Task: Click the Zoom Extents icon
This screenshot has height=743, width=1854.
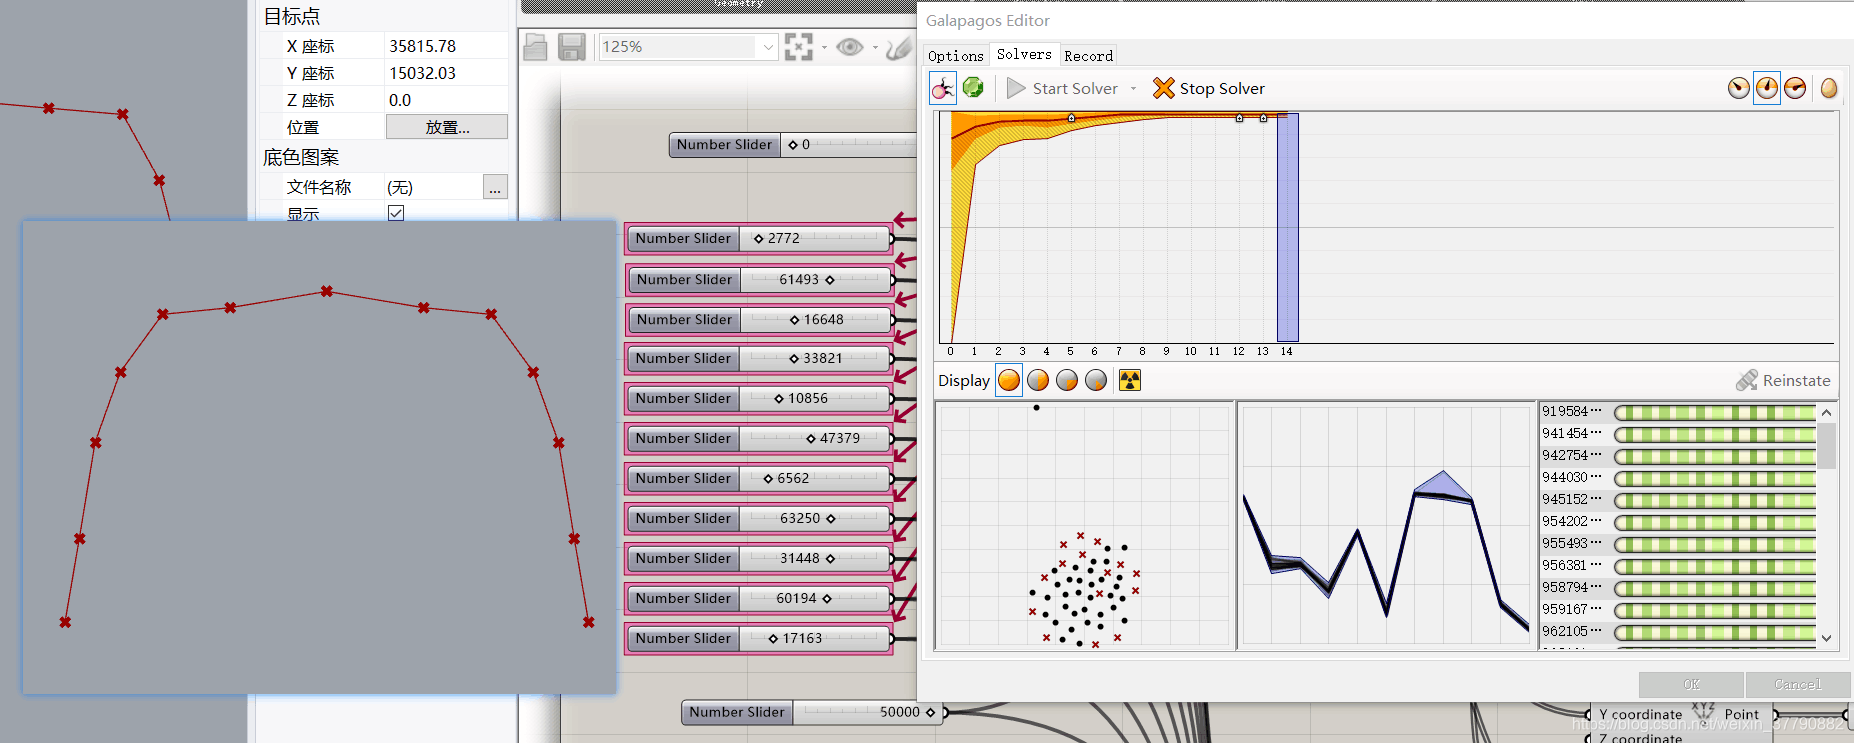Action: click(798, 47)
